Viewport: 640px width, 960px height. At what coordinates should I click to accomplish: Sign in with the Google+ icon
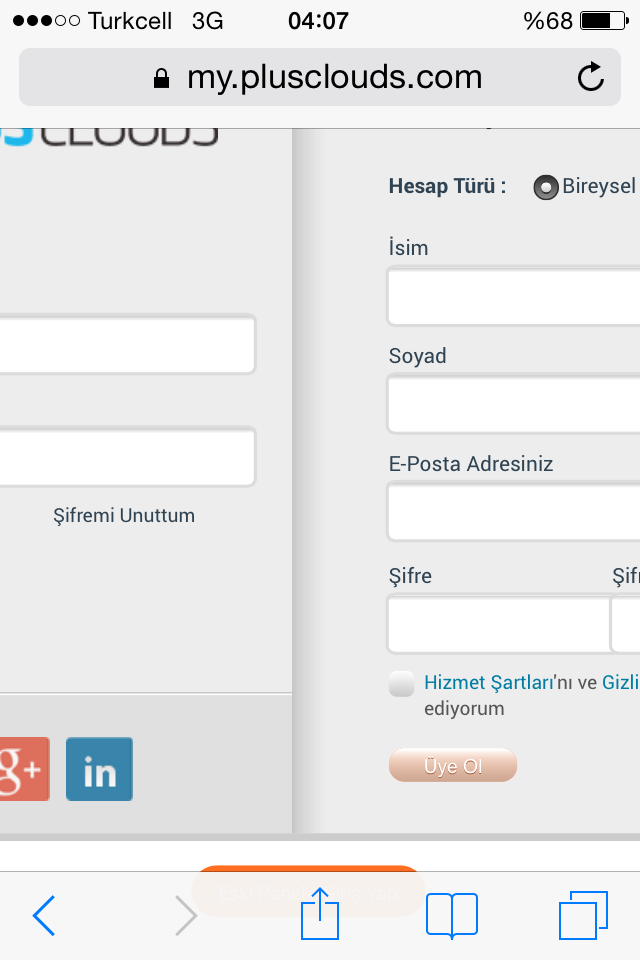pos(23,769)
